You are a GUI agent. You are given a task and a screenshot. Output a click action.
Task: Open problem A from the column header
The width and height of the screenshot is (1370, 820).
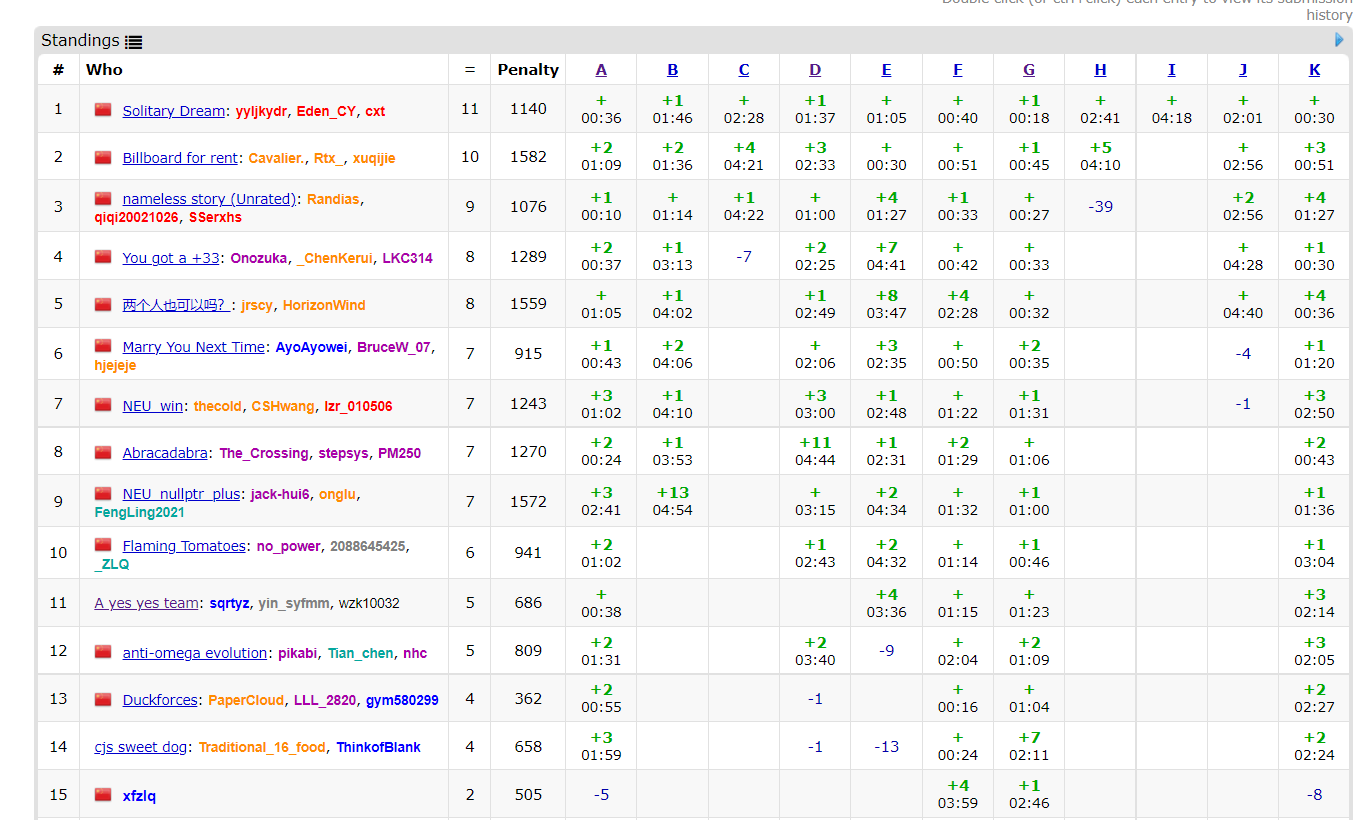pos(601,70)
